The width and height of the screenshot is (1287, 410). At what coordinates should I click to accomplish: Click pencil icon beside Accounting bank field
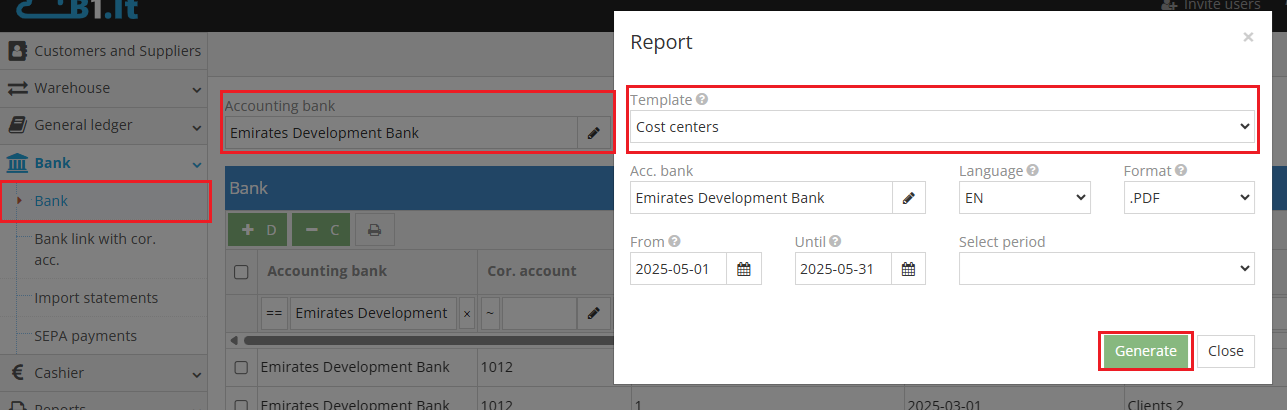click(x=593, y=133)
